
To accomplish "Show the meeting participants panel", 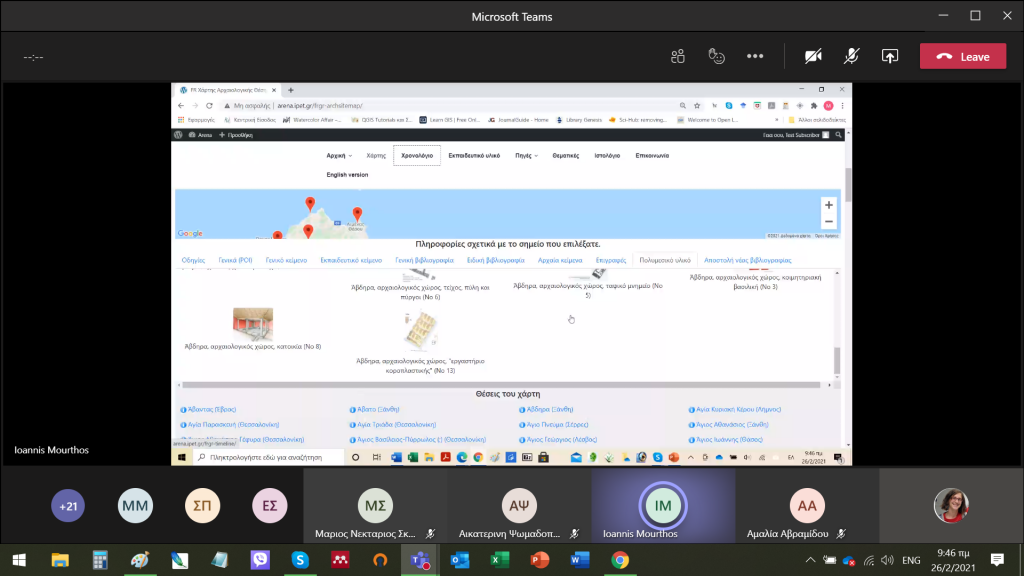I will pos(678,57).
